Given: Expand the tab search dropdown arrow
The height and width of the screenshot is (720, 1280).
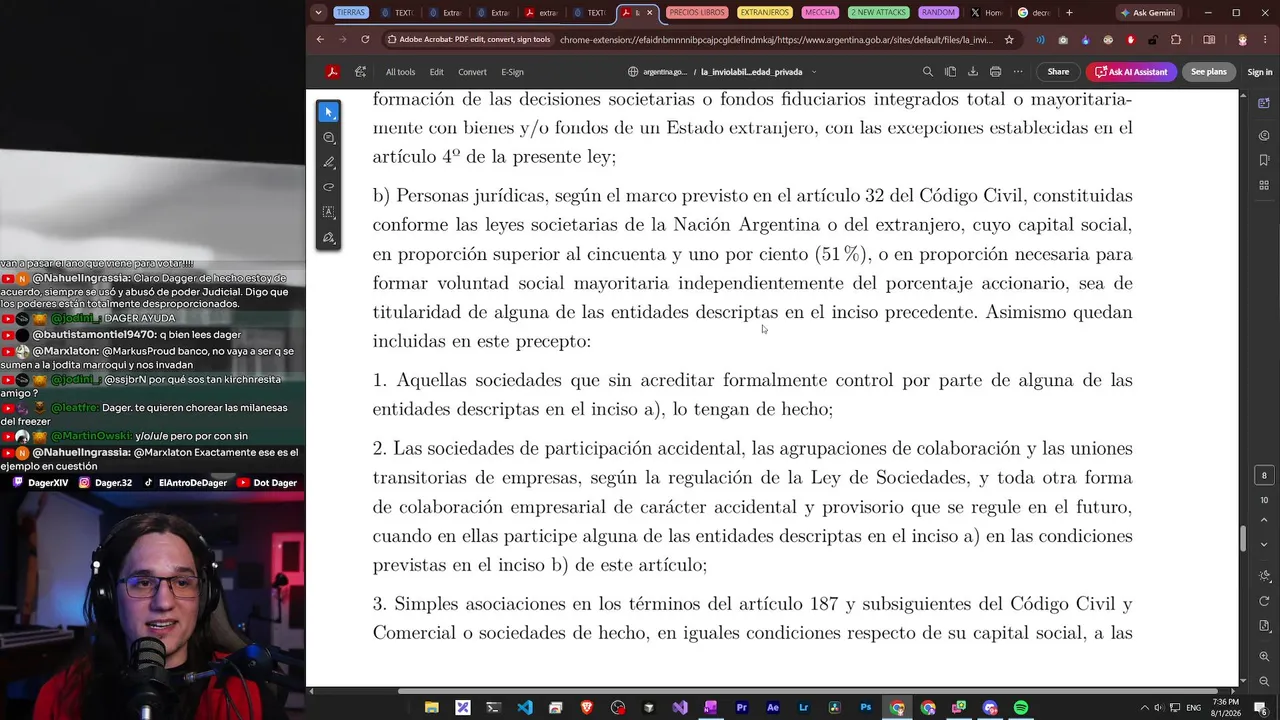Looking at the screenshot, I should click(318, 13).
